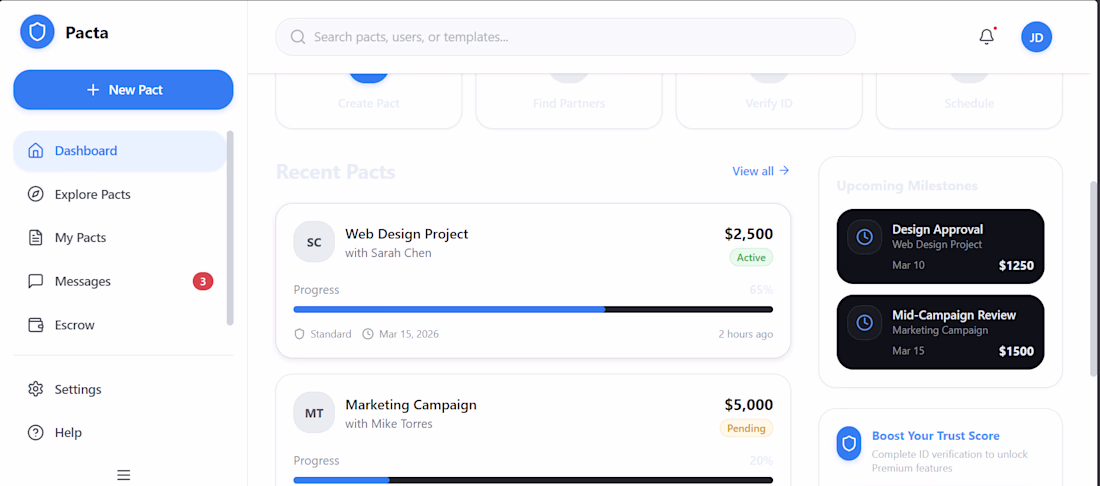Open My Pacts in the sidebar
The width and height of the screenshot is (1100, 486).
(80, 238)
